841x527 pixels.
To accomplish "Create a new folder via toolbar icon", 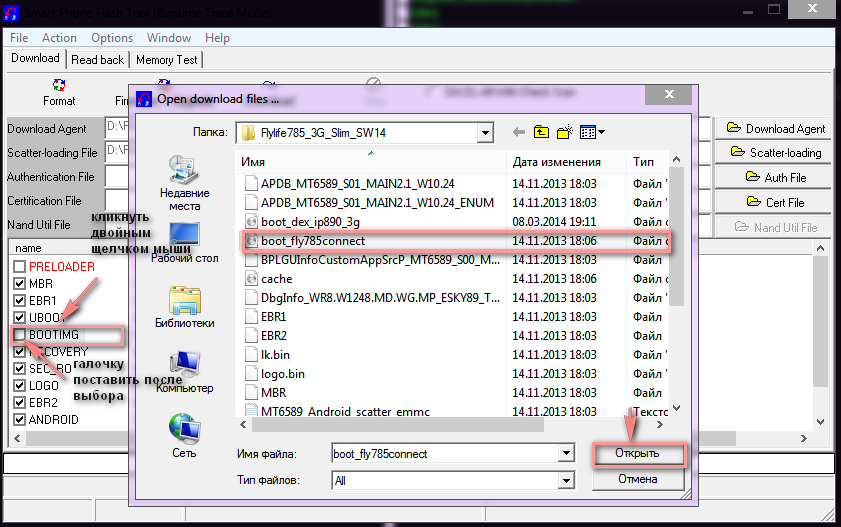I will coord(565,132).
